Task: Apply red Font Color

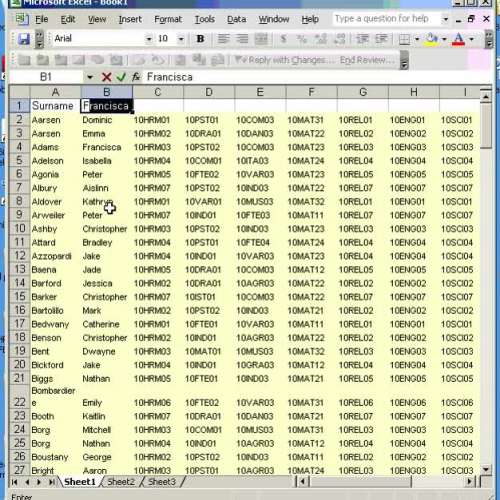Action: point(459,39)
